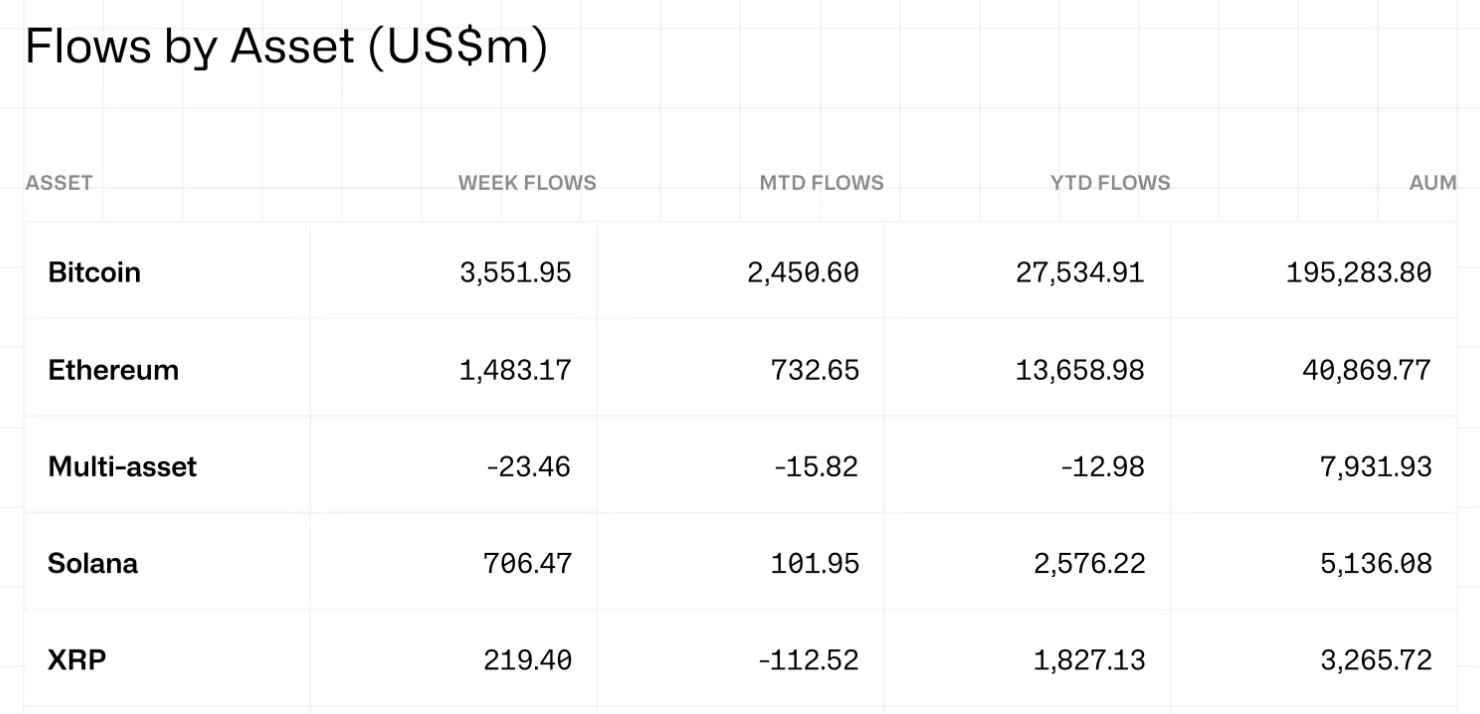Click the Flows by Asset title
Image resolution: width=1480 pixels, height=714 pixels.
click(x=286, y=48)
